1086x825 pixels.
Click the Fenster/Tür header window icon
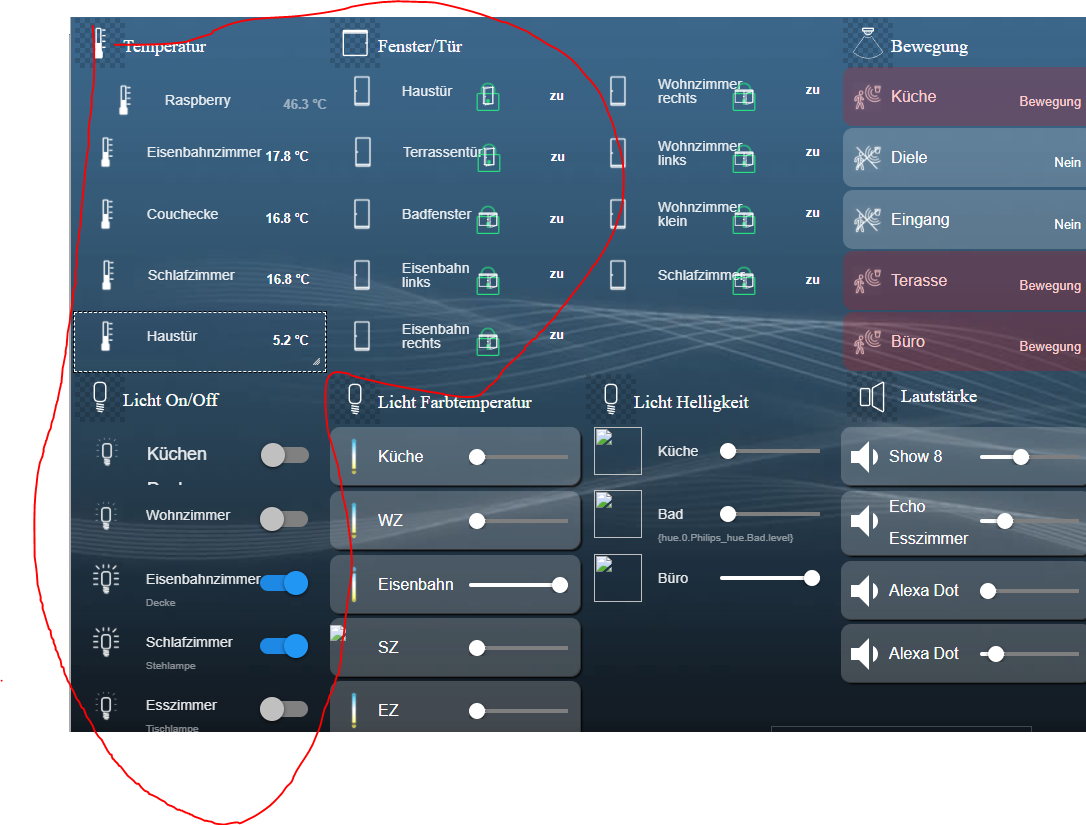pyautogui.click(x=355, y=43)
